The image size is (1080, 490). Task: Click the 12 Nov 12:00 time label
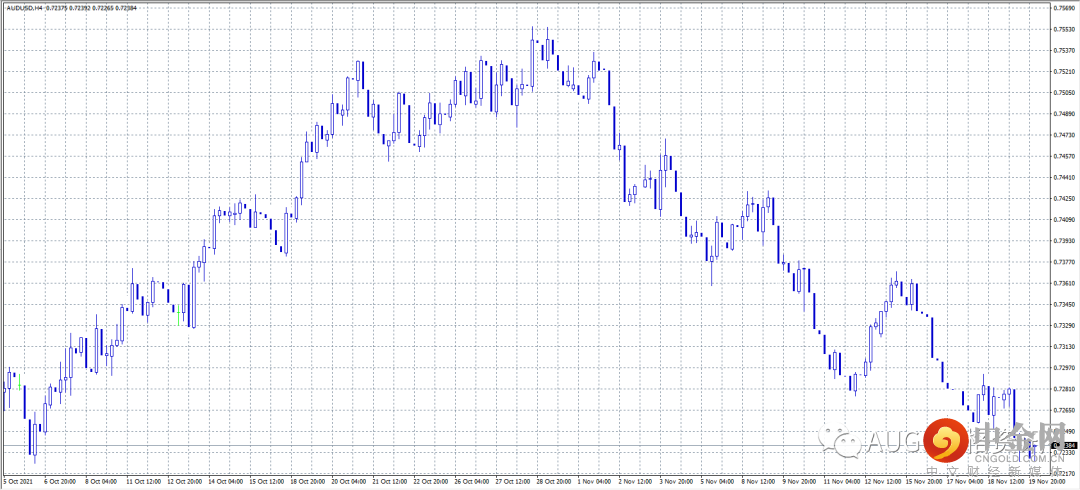(x=884, y=482)
